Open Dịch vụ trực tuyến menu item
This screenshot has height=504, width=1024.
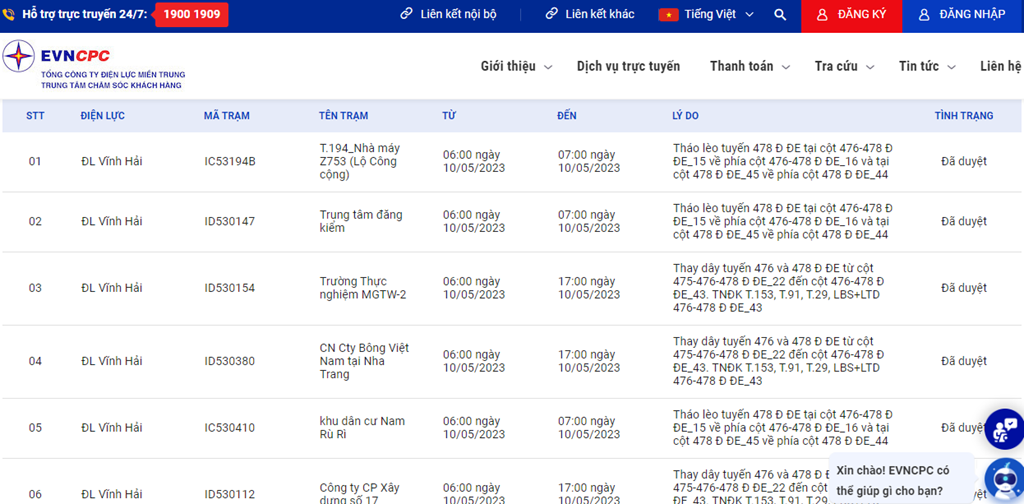click(x=628, y=67)
